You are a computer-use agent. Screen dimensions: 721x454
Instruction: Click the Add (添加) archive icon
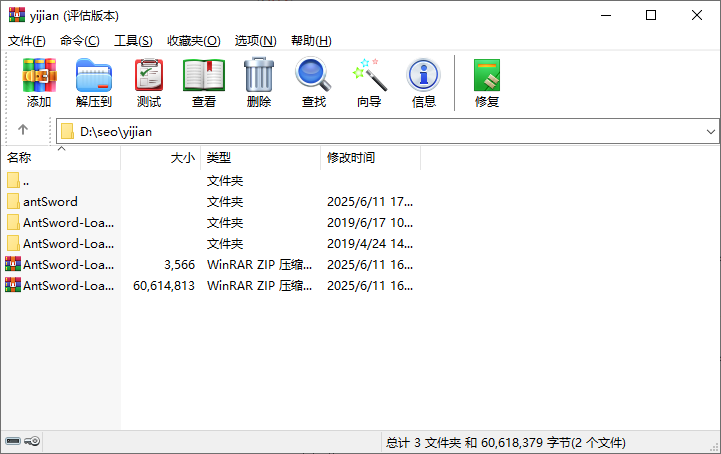click(x=40, y=75)
